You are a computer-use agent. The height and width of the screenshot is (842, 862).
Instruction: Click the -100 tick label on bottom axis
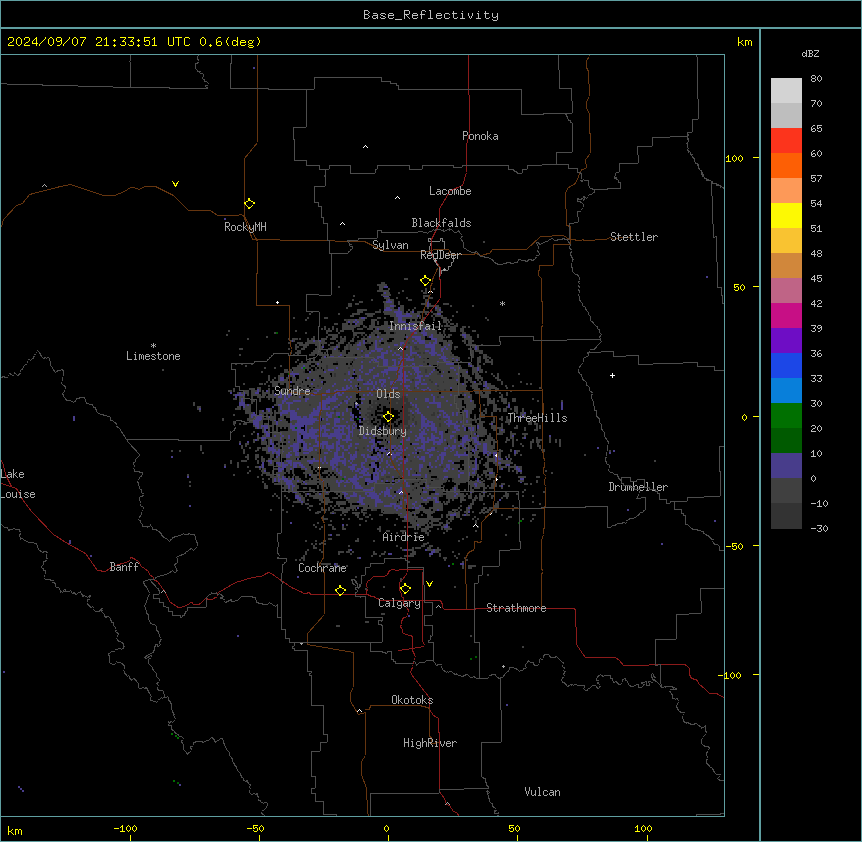click(x=125, y=828)
